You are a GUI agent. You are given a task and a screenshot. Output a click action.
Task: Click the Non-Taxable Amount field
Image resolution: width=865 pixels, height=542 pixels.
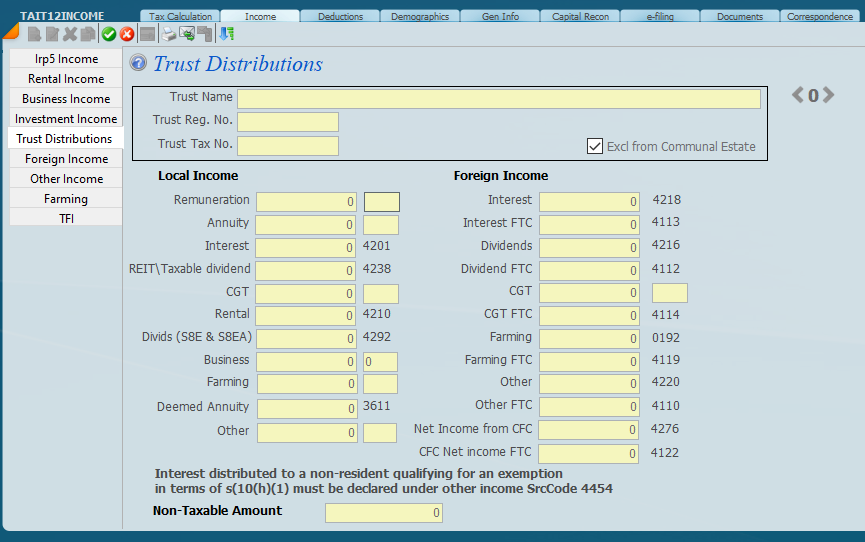tap(383, 513)
